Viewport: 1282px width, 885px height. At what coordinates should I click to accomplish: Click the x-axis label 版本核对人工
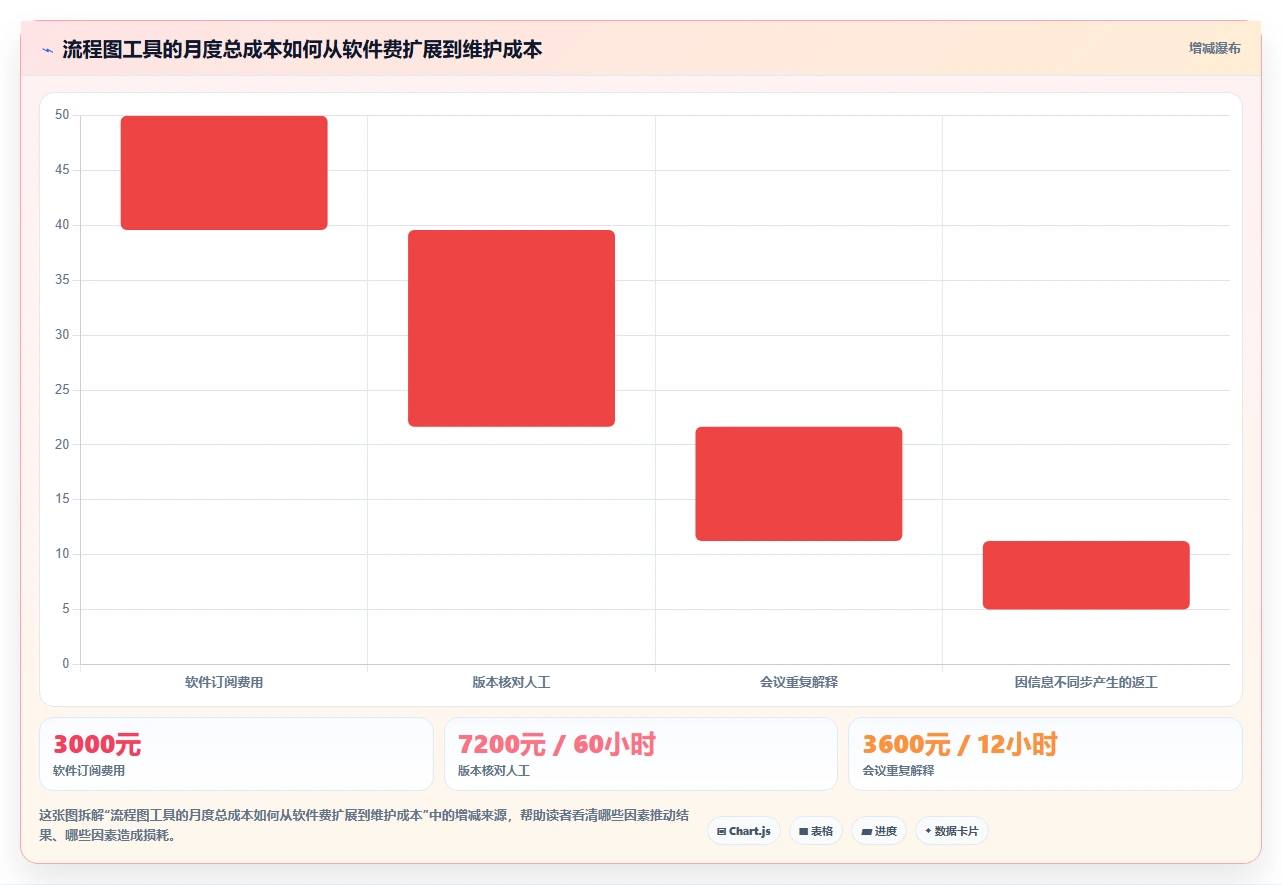[x=511, y=682]
